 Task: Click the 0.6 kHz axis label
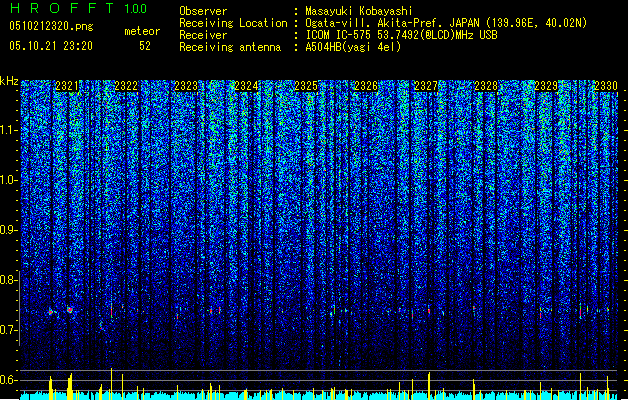pos(9,380)
